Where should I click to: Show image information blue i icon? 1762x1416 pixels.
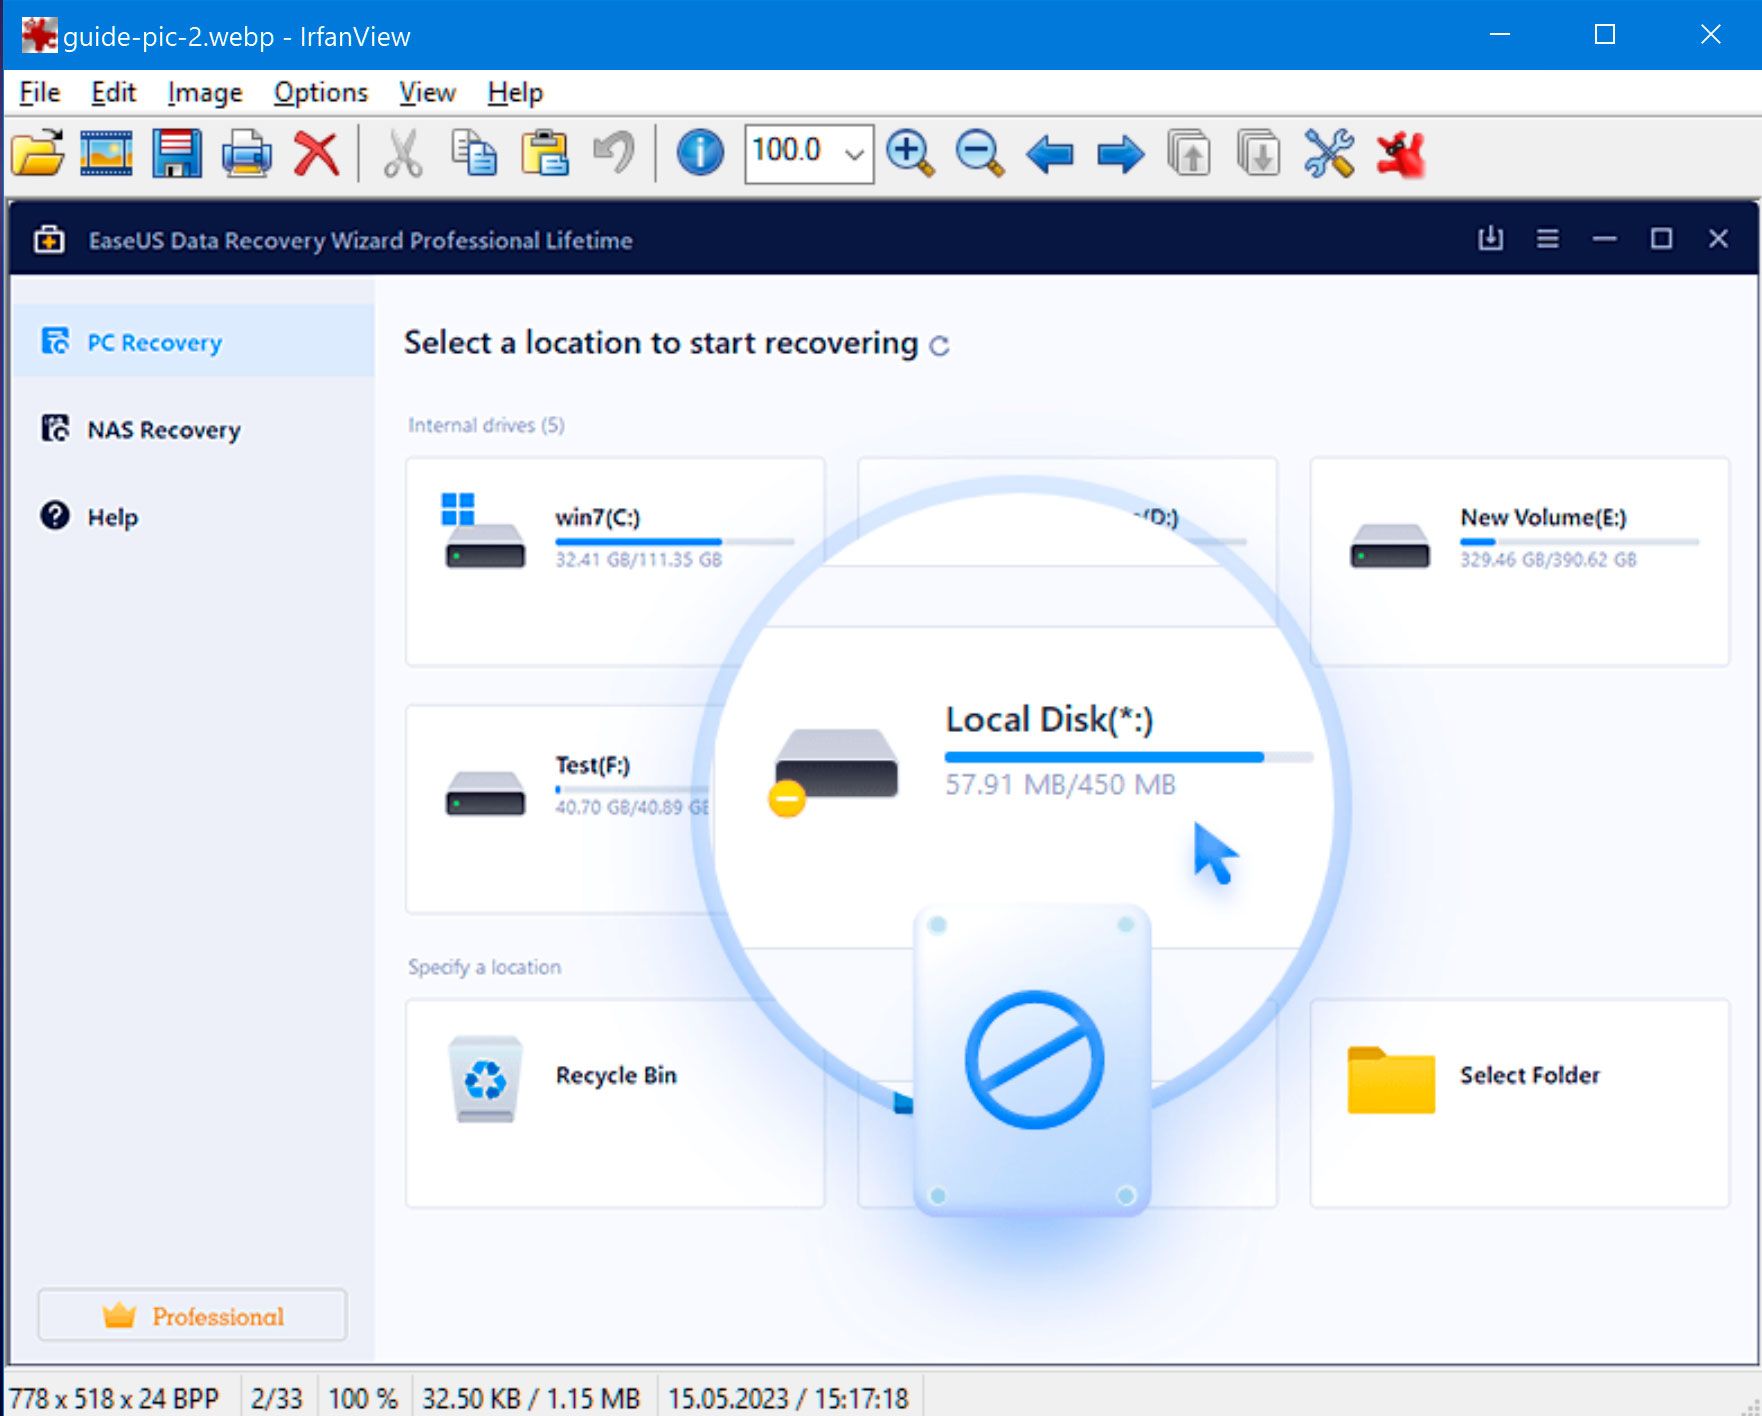tap(700, 154)
